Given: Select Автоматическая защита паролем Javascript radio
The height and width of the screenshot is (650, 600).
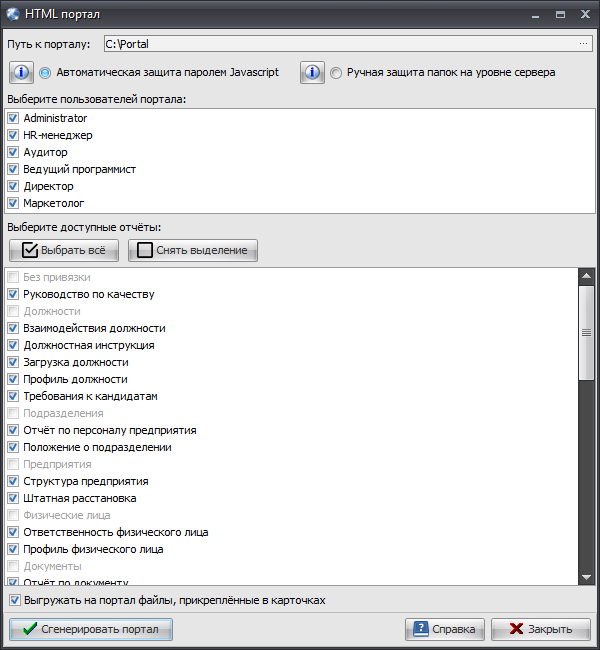Looking at the screenshot, I should 45,73.
